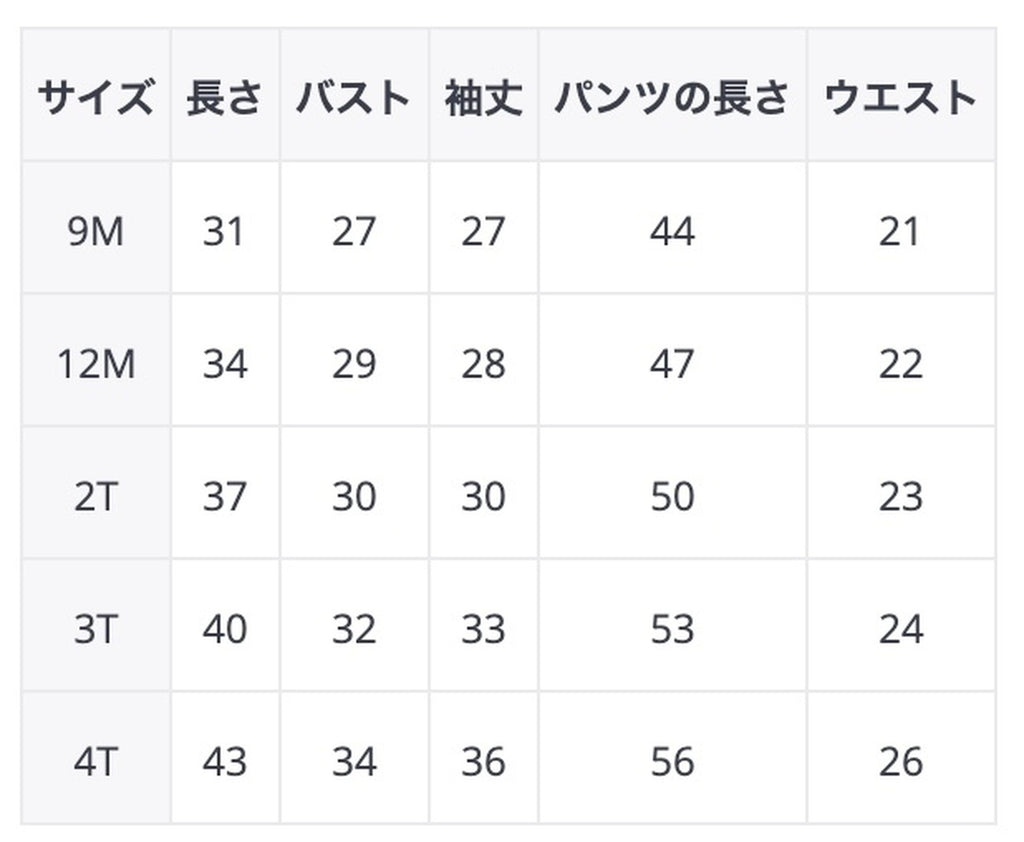The height and width of the screenshot is (842, 1024).
Task: Click the 12M size row label
Action: click(x=95, y=364)
